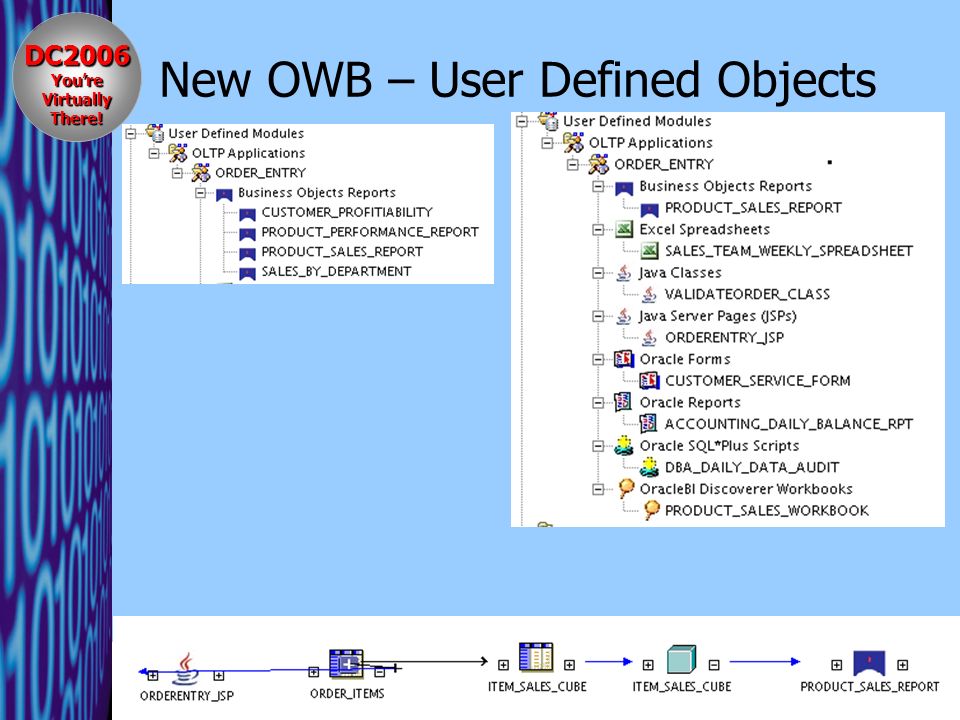The image size is (960, 720).
Task: Click PRODUCT_SALES_REPORT icon in left tree
Action: tap(247, 253)
